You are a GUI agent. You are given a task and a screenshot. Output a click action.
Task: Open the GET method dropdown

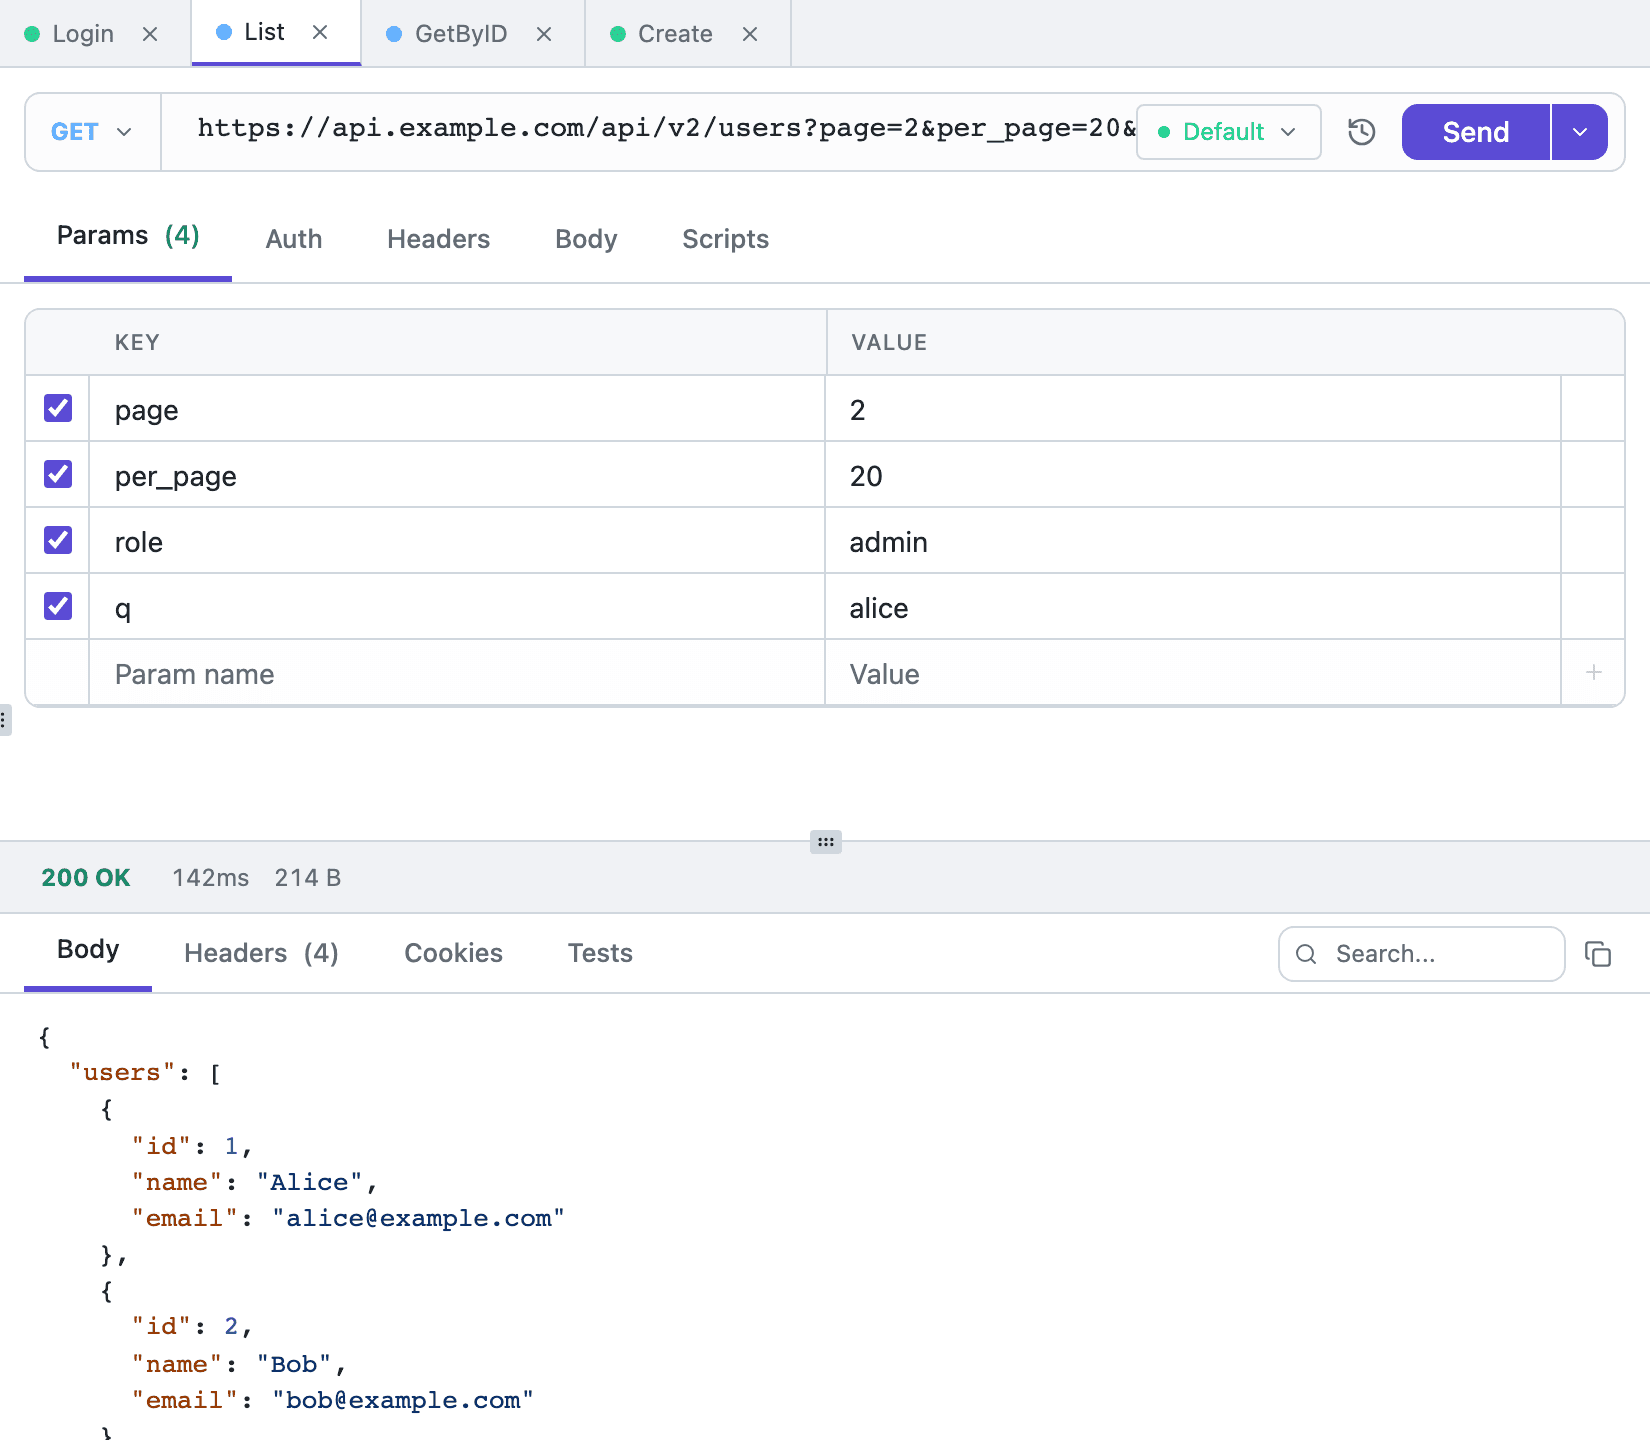[x=92, y=132]
